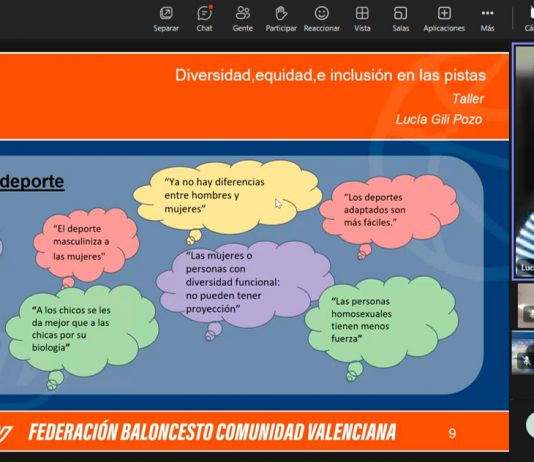Viewport: 534px width, 462px height.
Task: Show the Gente participants list
Action: (x=243, y=19)
